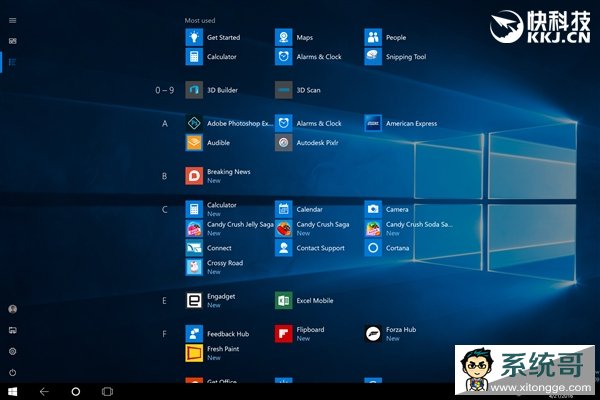Click the letter A section header

165,124
